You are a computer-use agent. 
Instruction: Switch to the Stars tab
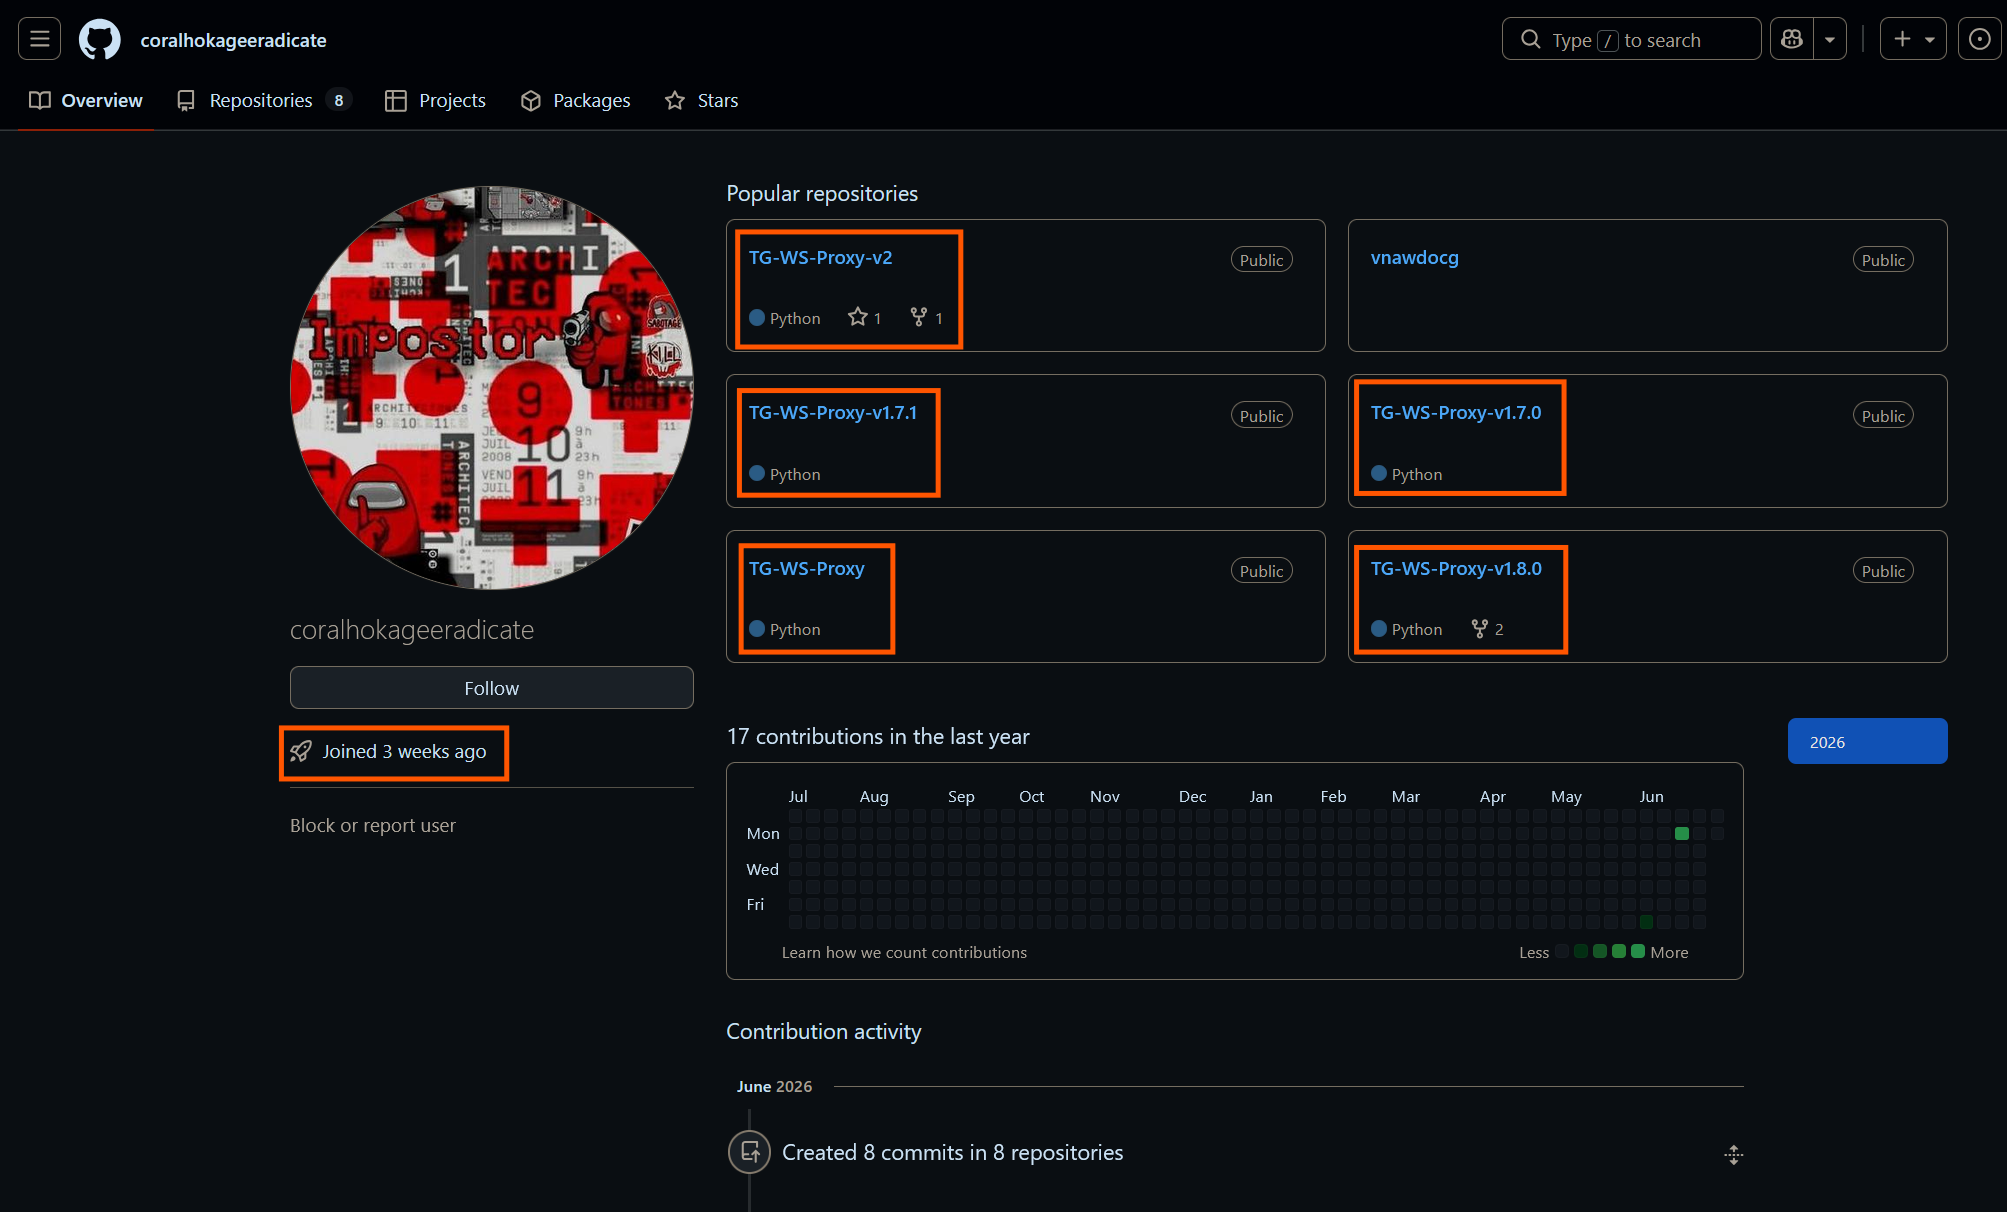coord(702,100)
